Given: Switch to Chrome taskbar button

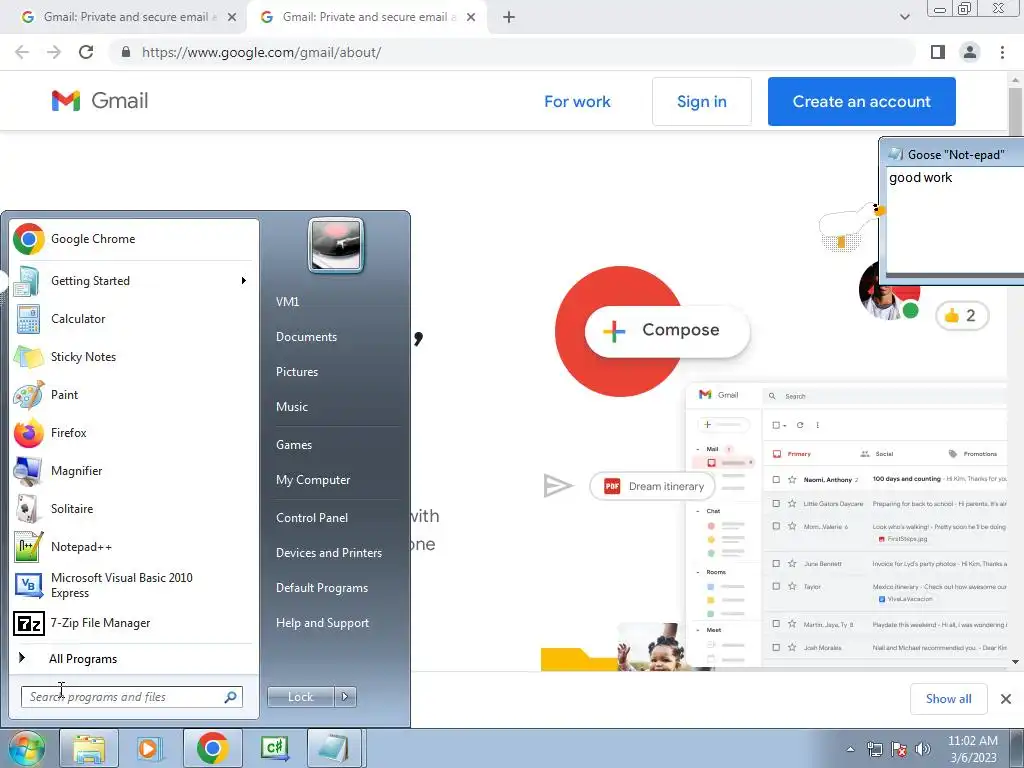Looking at the screenshot, I should click(212, 748).
